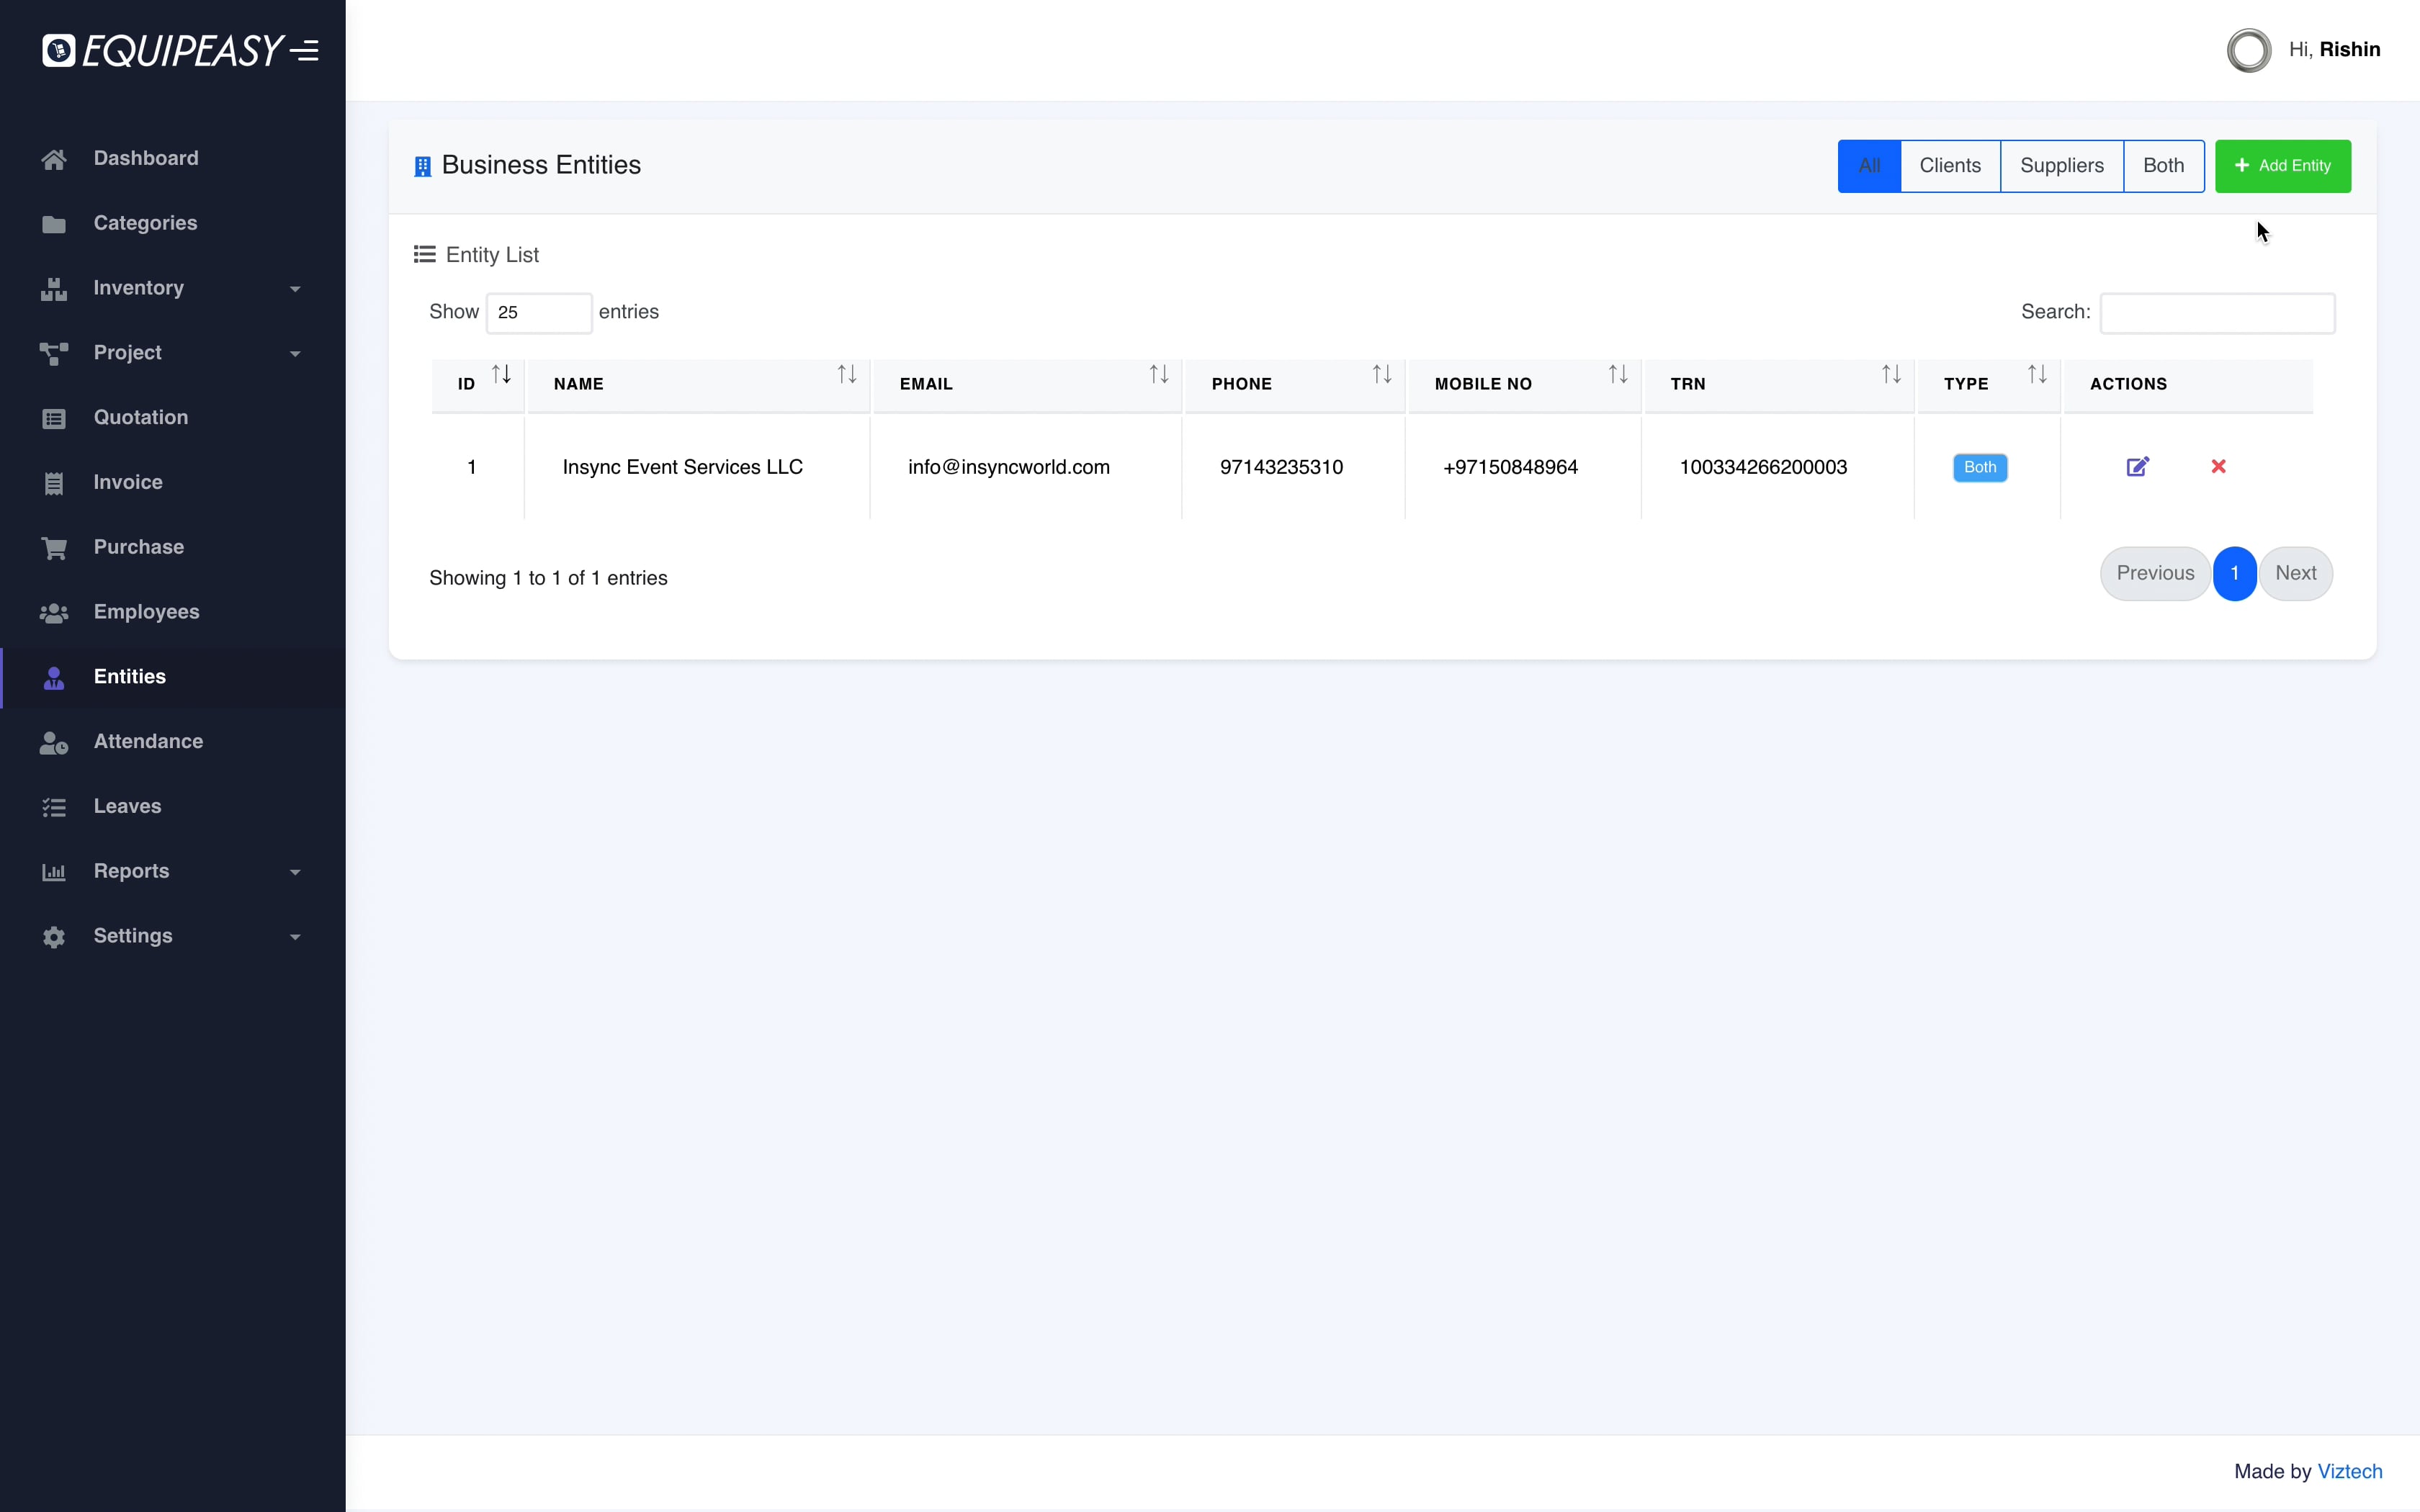Sort the table by Type column
This screenshot has height=1512, width=2420.
pyautogui.click(x=1988, y=385)
